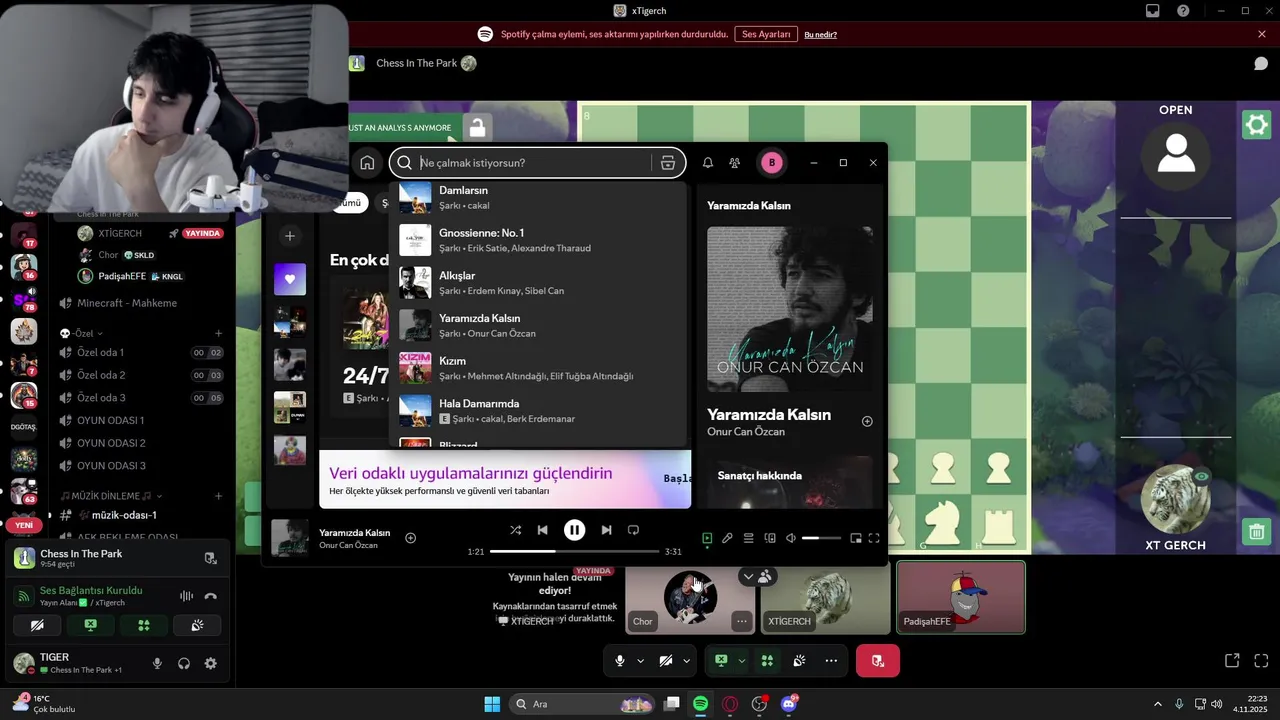The height and width of the screenshot is (720, 1280).
Task: Go to Spotify home via house icon
Action: [367, 163]
